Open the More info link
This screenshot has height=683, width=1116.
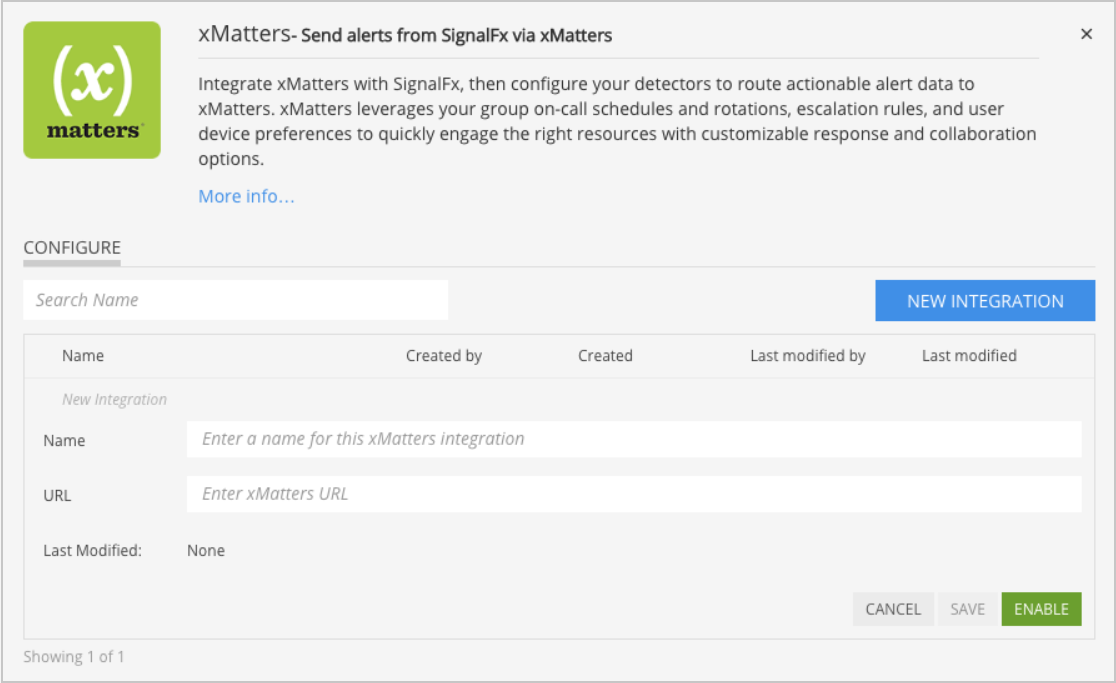coord(246,196)
